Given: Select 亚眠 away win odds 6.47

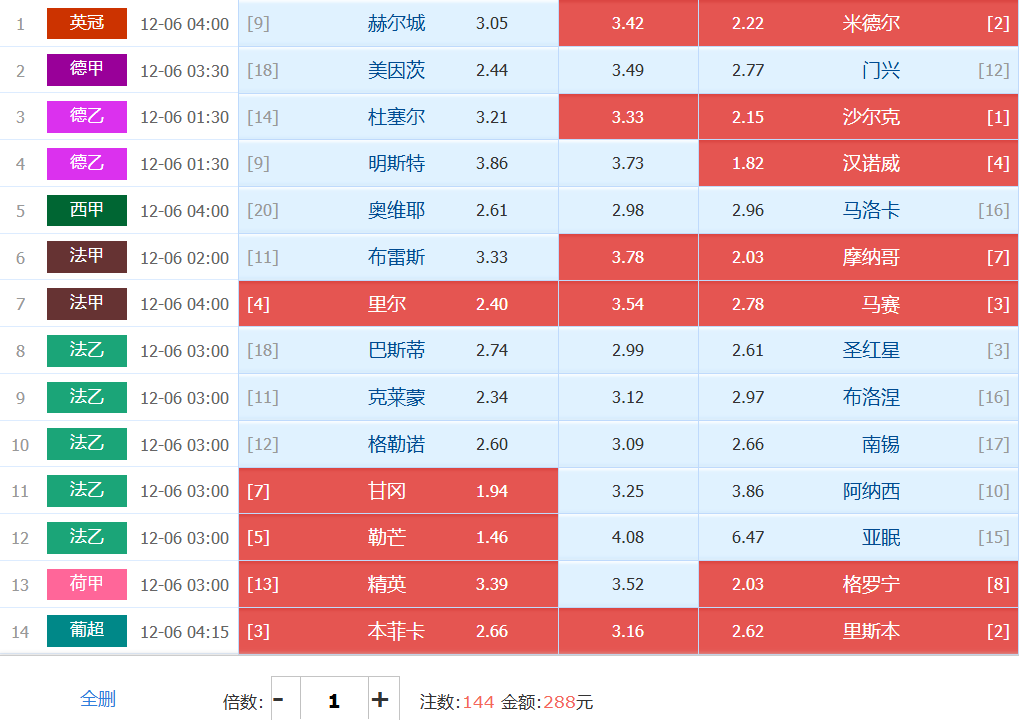Looking at the screenshot, I should 858,537.
